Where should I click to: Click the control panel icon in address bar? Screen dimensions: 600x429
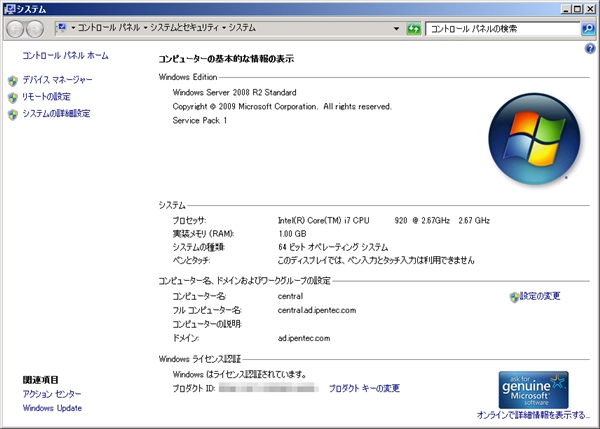coord(62,28)
